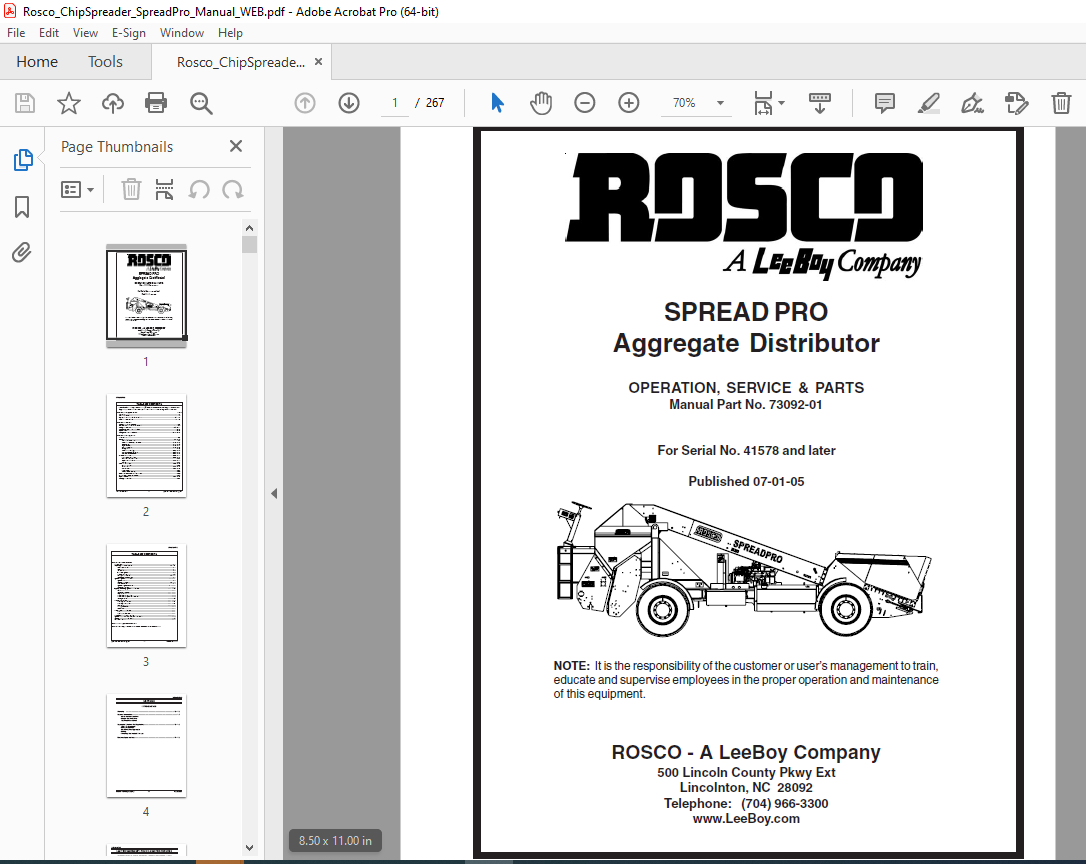Viewport: 1086px width, 864px height.
Task: Switch to the Tools tab
Action: click(x=105, y=62)
